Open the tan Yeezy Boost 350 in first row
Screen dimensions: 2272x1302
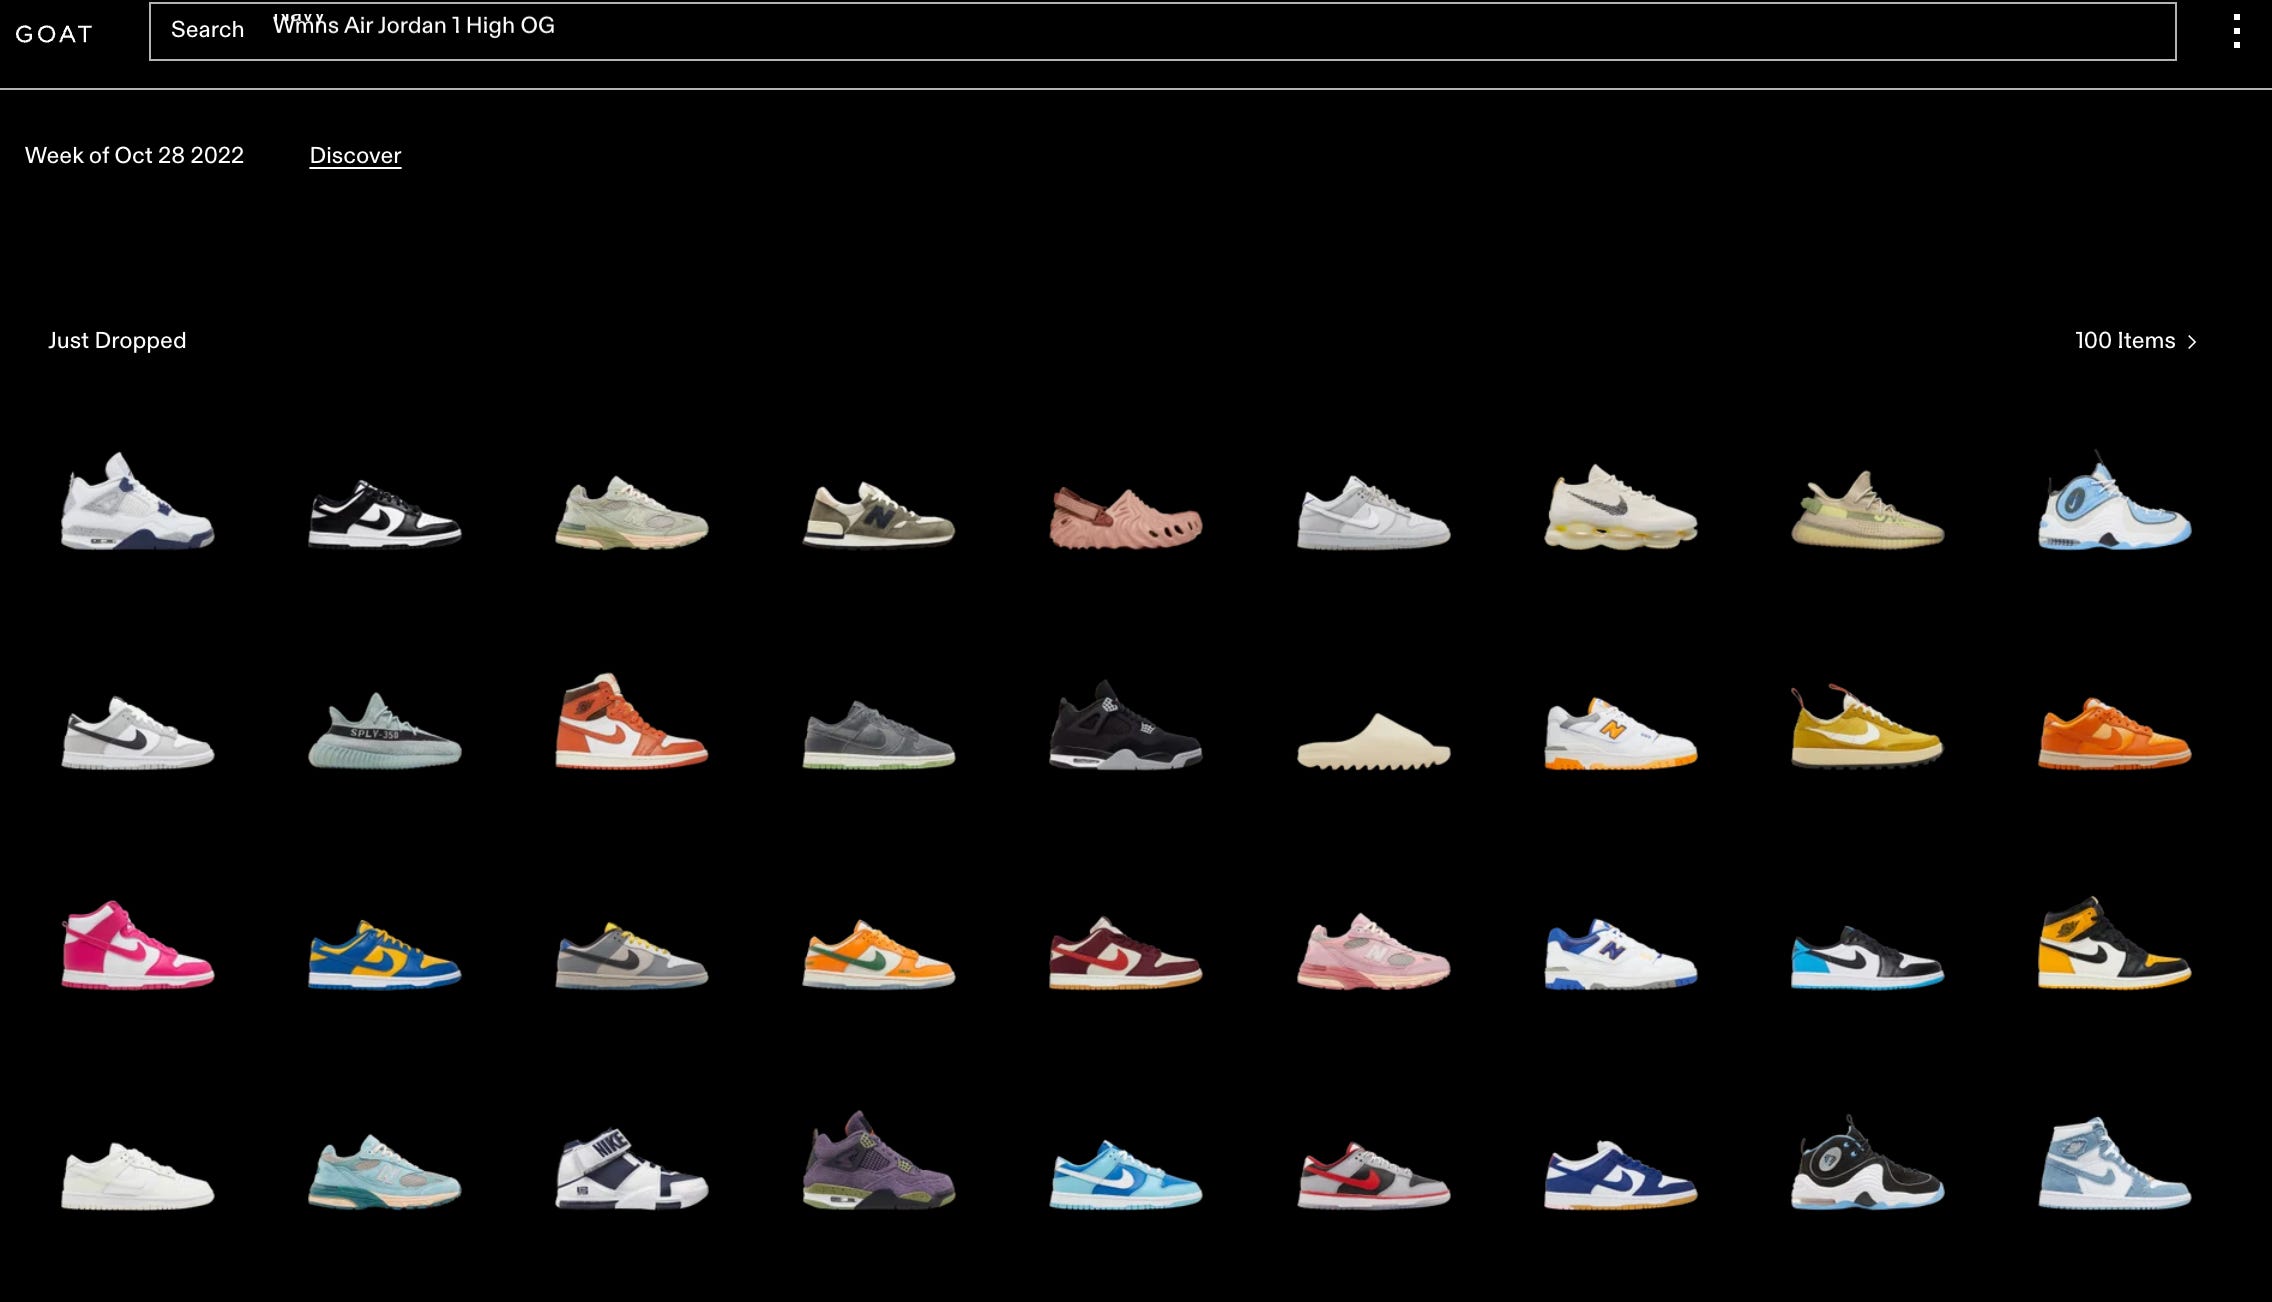[x=1867, y=509]
